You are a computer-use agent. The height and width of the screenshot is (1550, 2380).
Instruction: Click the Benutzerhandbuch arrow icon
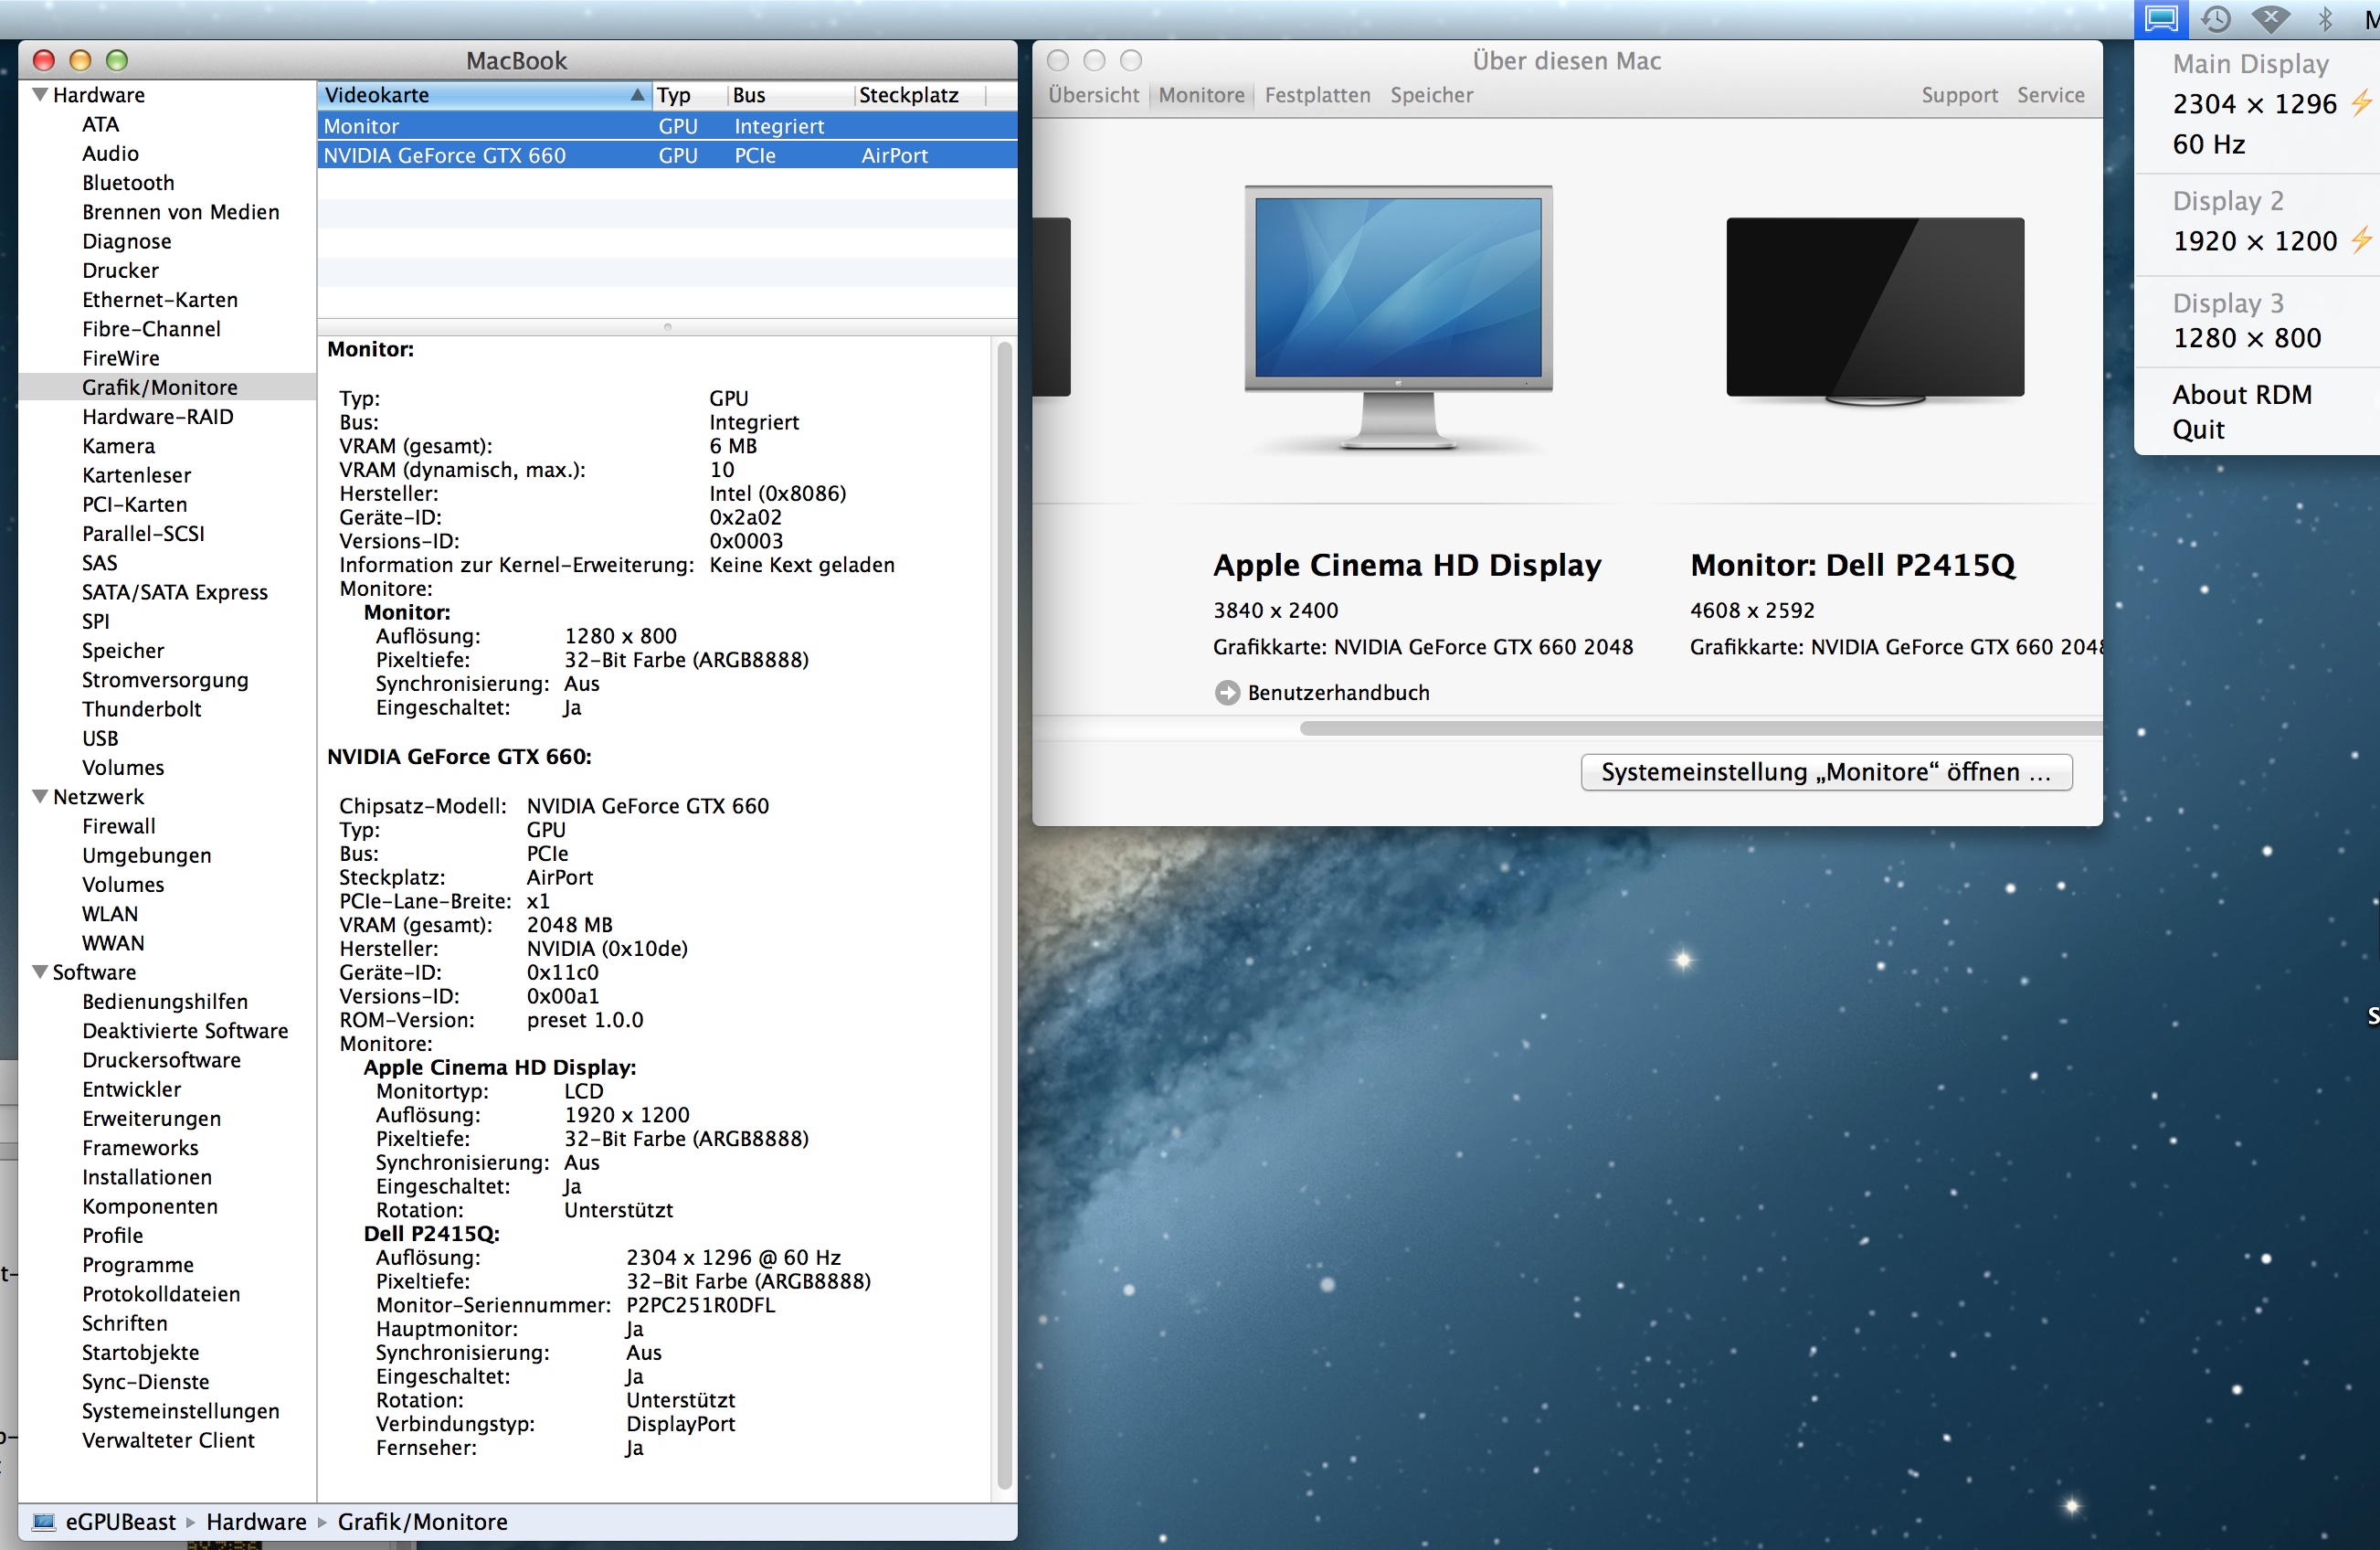coord(1226,693)
